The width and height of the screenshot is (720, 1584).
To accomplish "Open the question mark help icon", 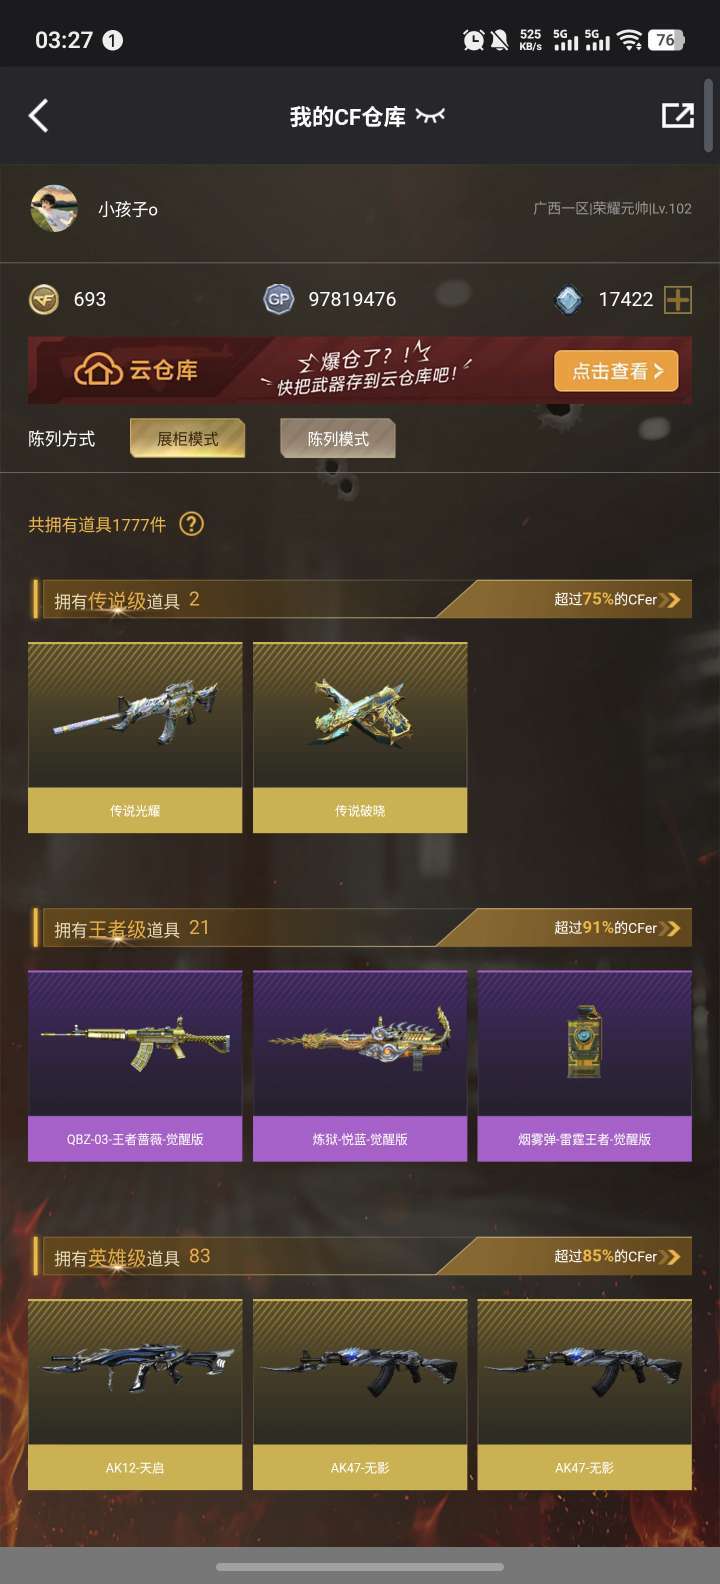I will pyautogui.click(x=191, y=524).
